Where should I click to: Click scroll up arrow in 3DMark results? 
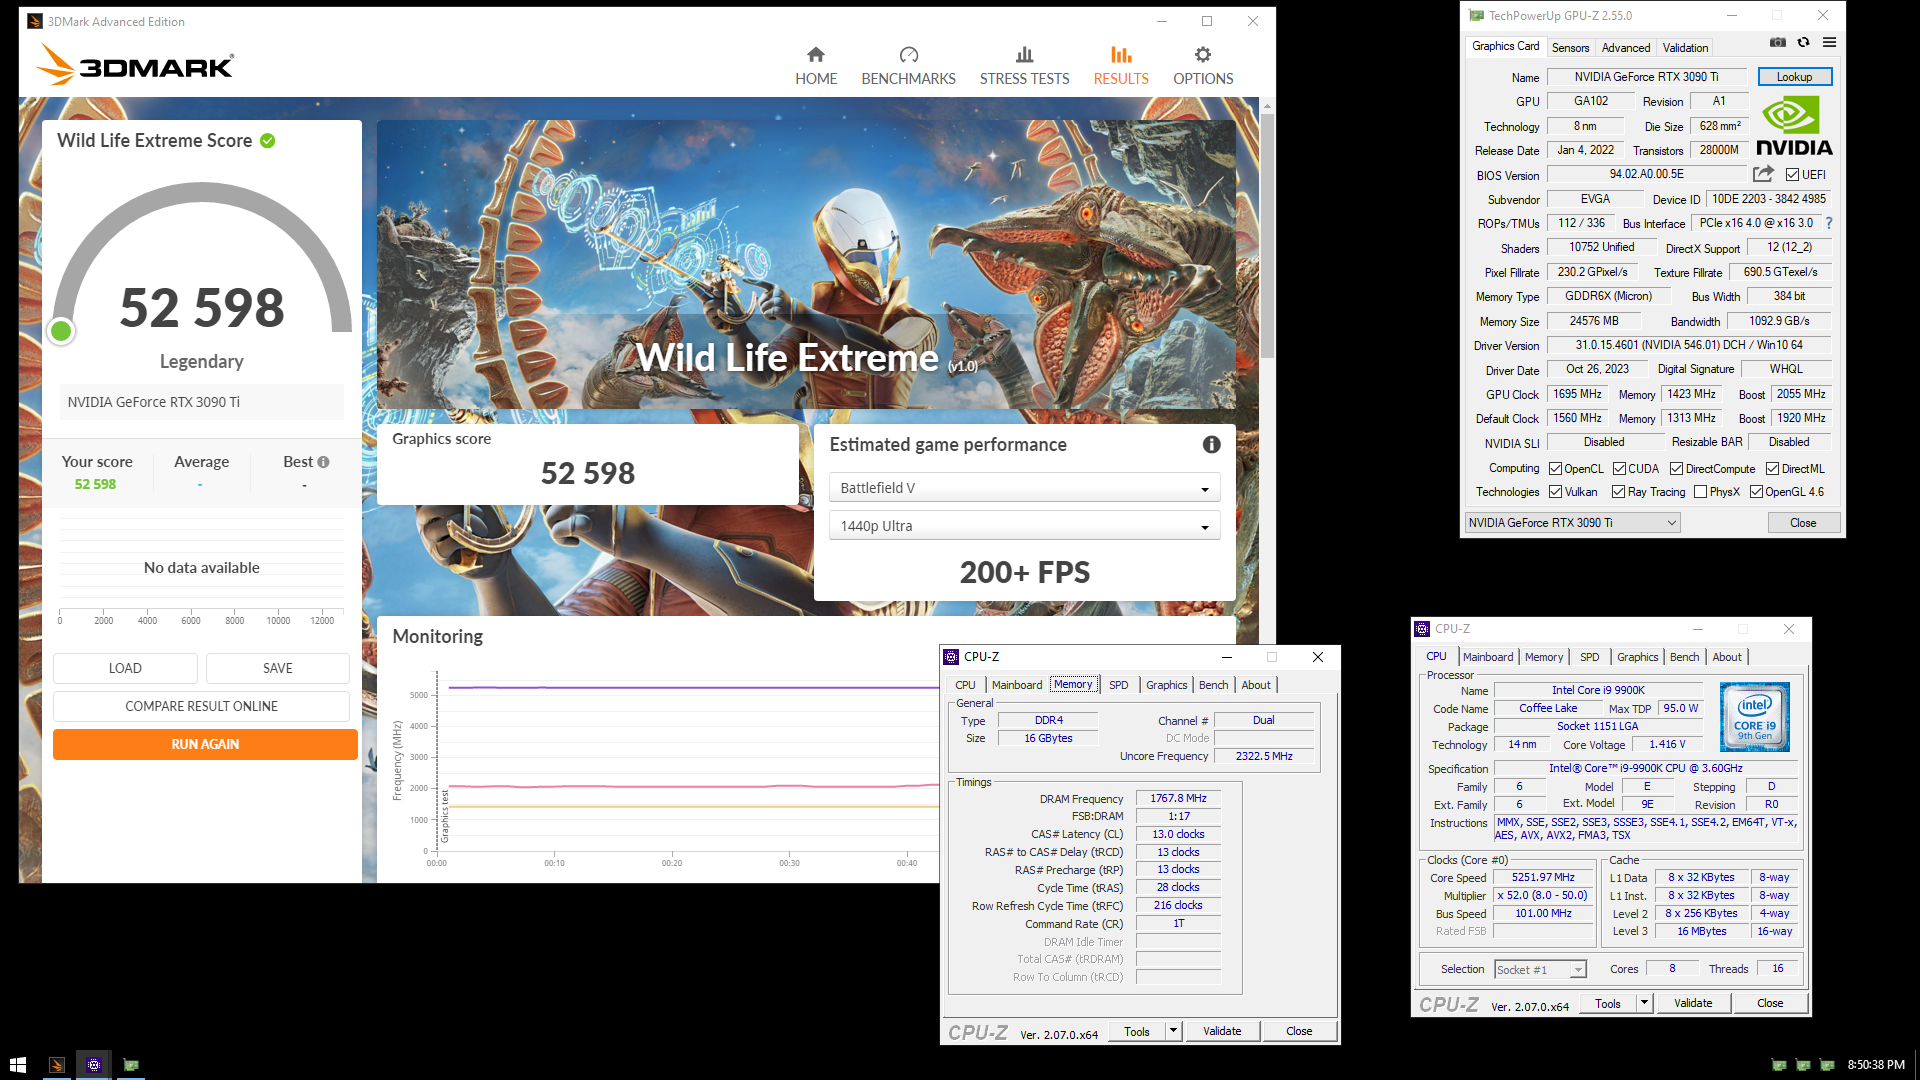(x=1267, y=105)
